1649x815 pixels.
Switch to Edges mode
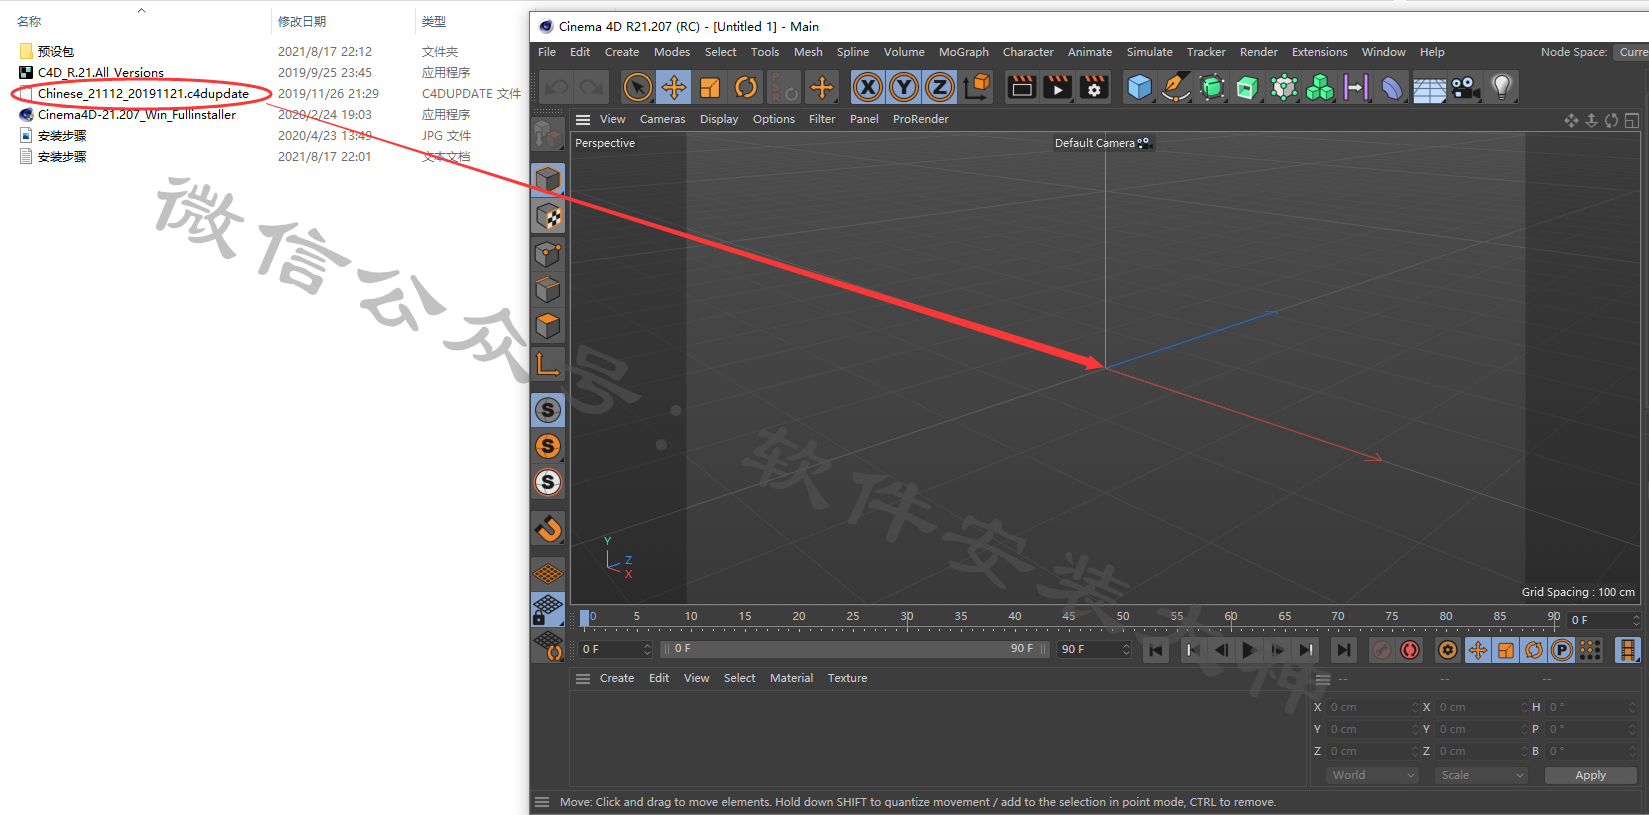pyautogui.click(x=548, y=290)
